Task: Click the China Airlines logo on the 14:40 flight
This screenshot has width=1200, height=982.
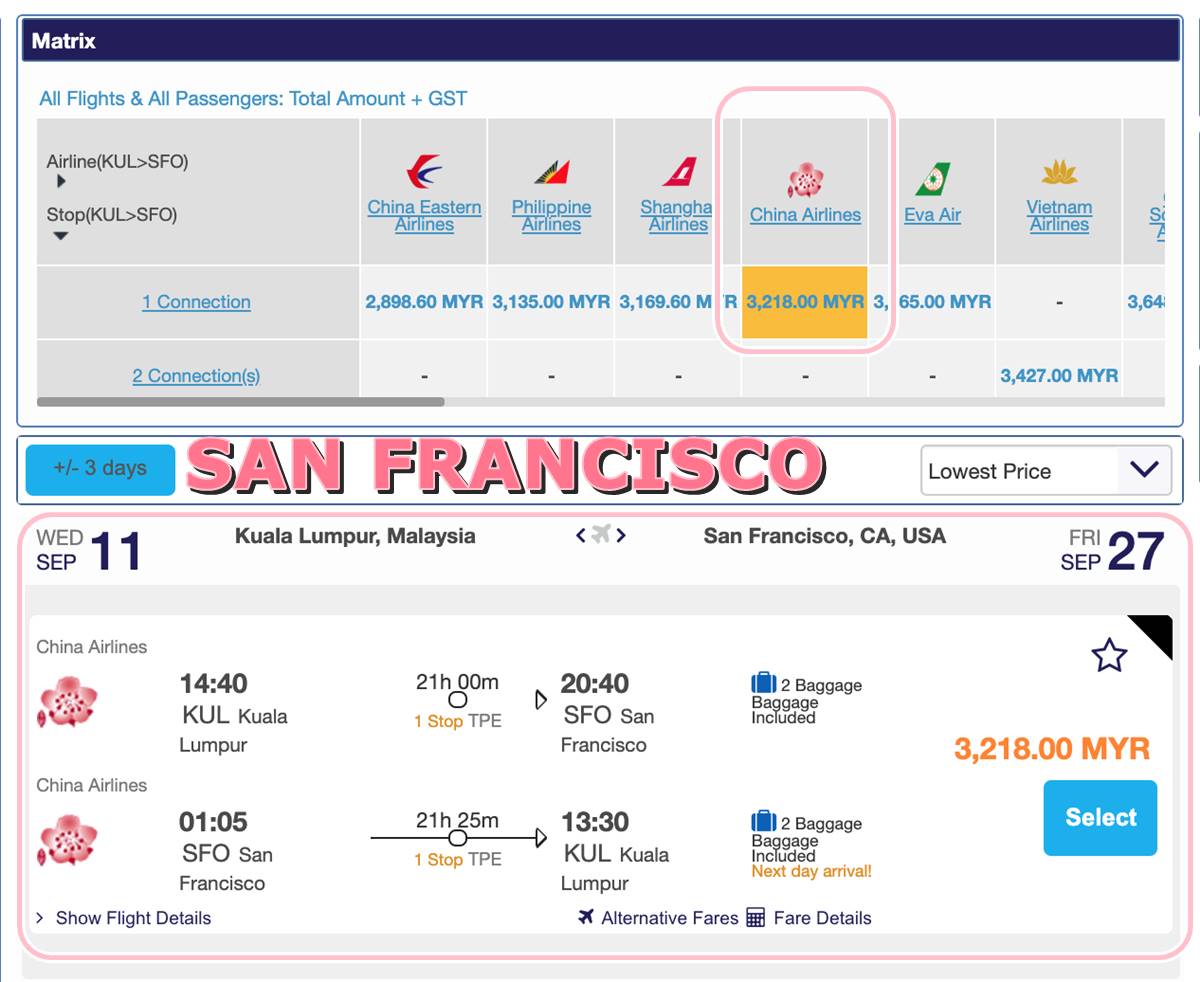Action: pyautogui.click(x=68, y=702)
